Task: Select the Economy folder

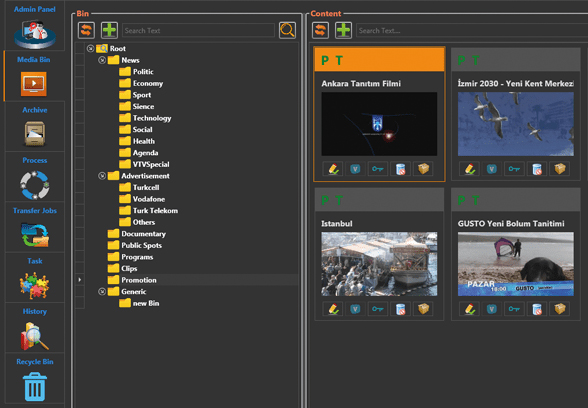Action: coord(141,83)
